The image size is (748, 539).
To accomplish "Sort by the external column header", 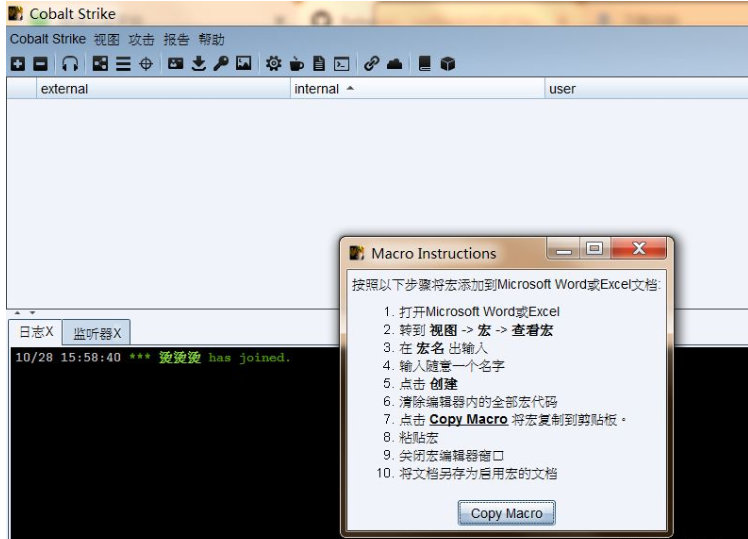I will coord(163,89).
